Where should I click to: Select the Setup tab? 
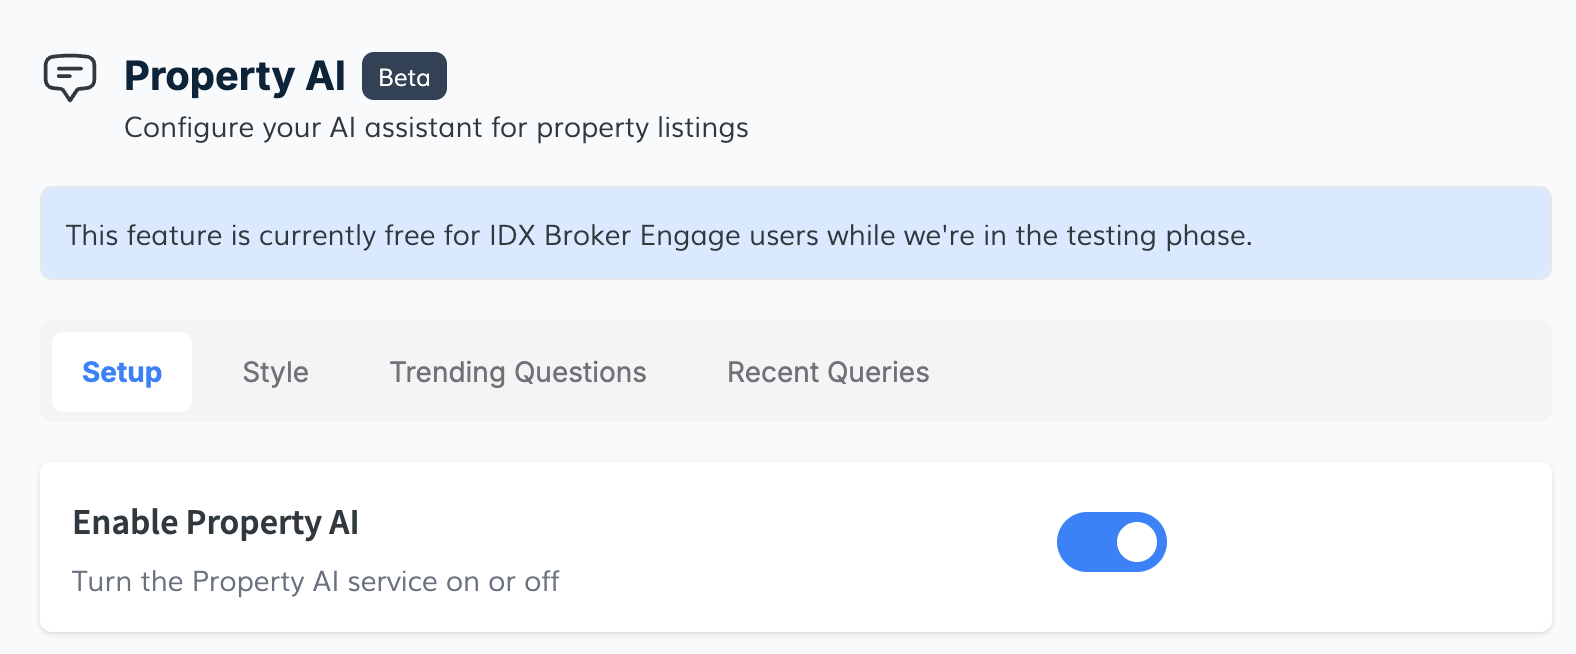coord(122,372)
